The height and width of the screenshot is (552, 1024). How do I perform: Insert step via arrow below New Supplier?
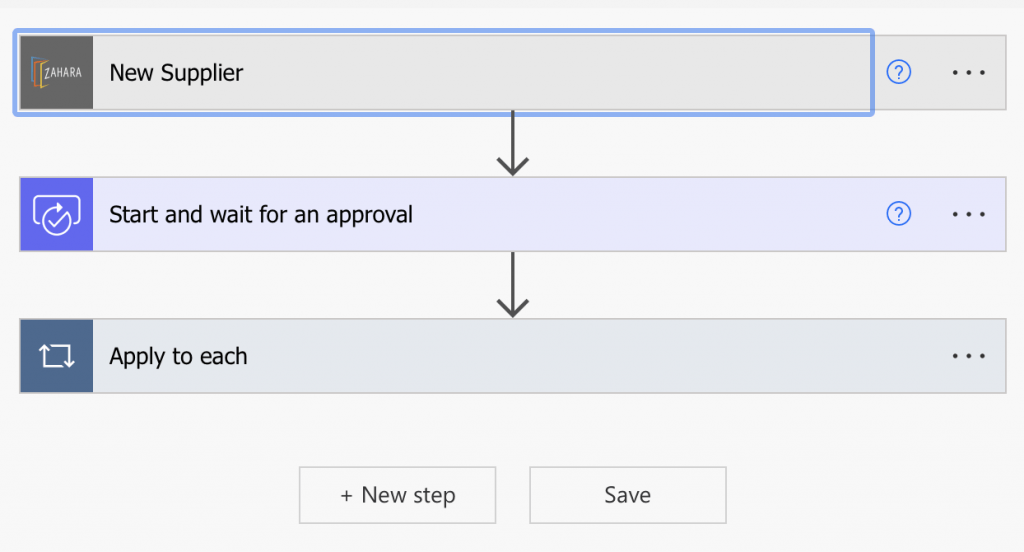coord(513,143)
